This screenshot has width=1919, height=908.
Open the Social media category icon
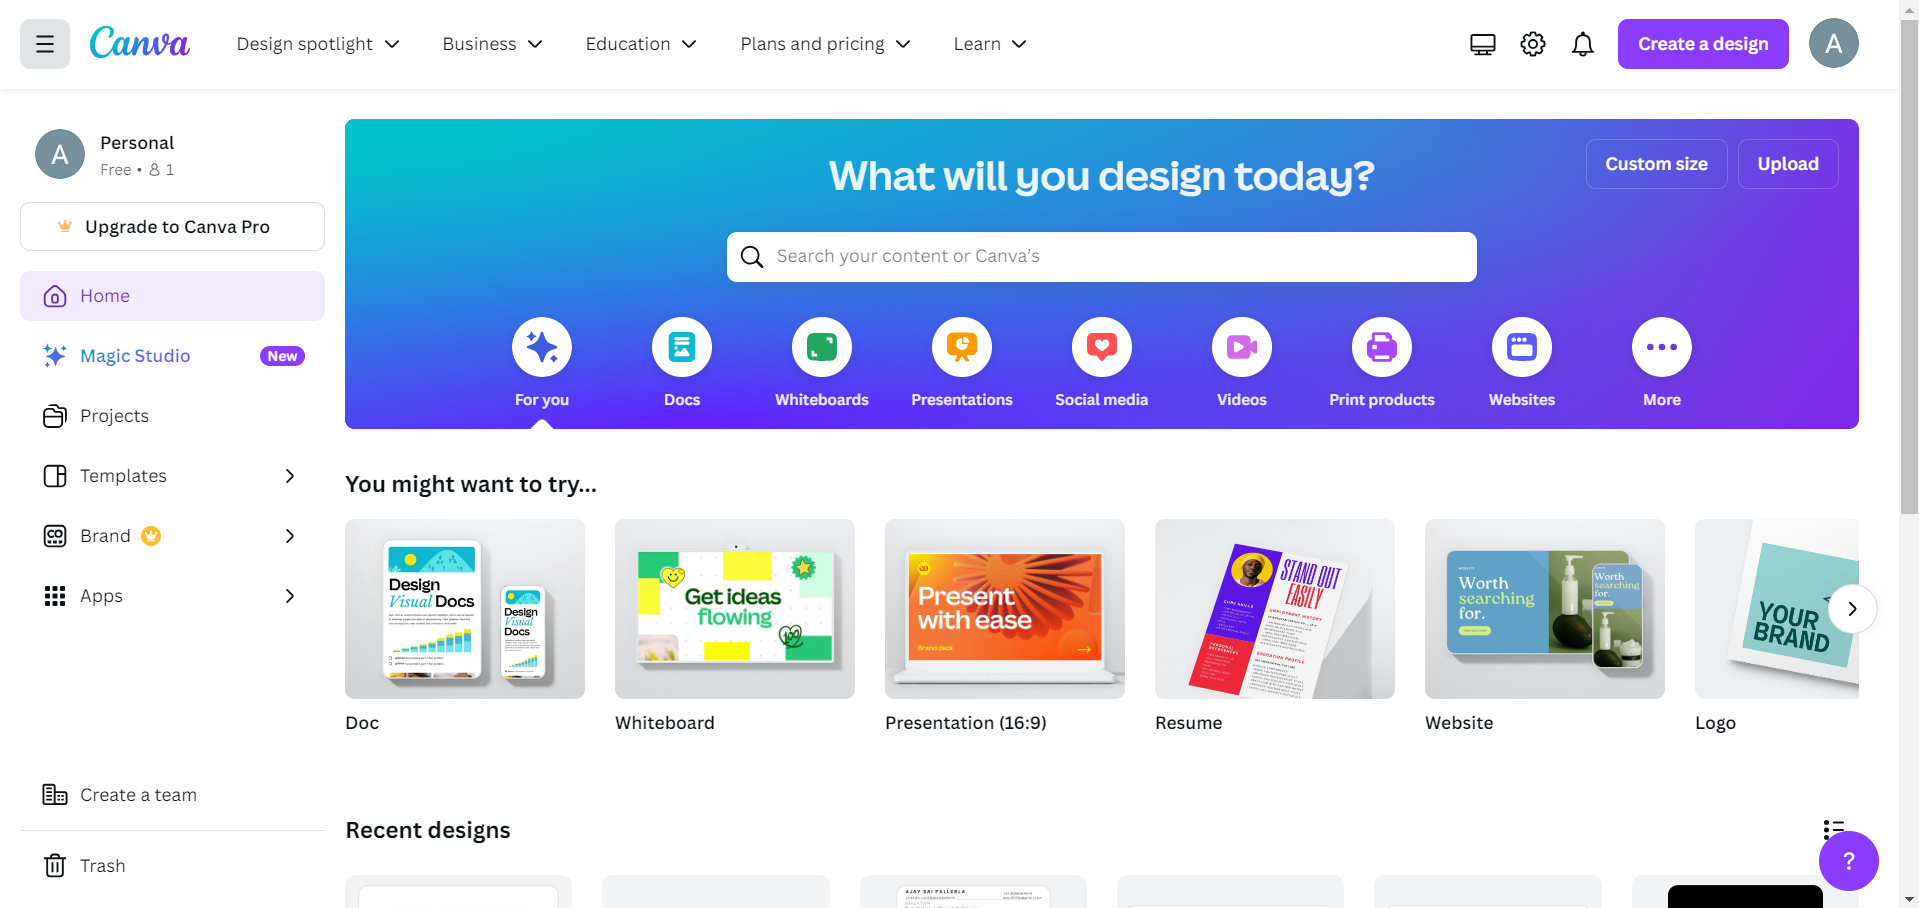(1101, 347)
